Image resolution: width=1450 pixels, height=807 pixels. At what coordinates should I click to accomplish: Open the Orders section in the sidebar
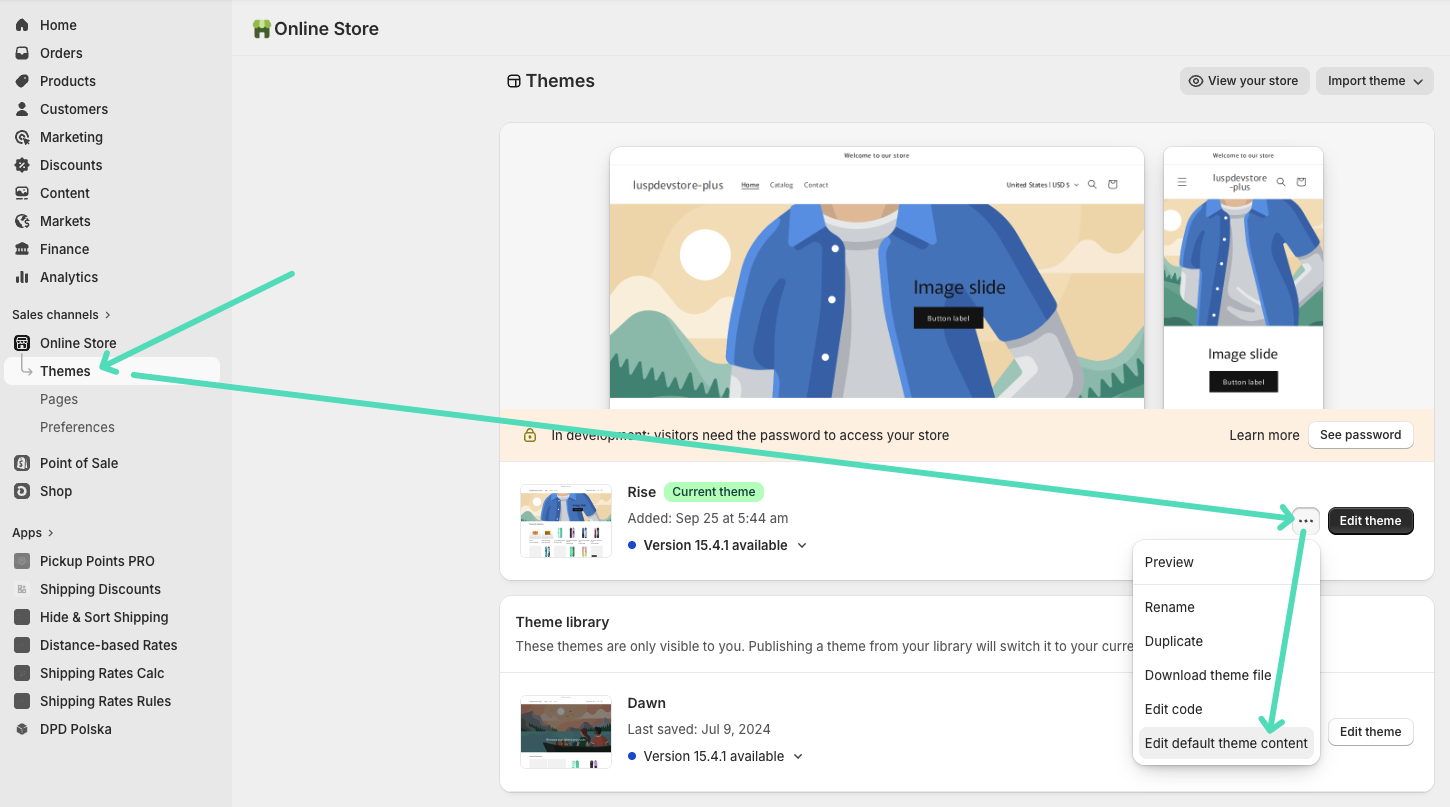(60, 52)
